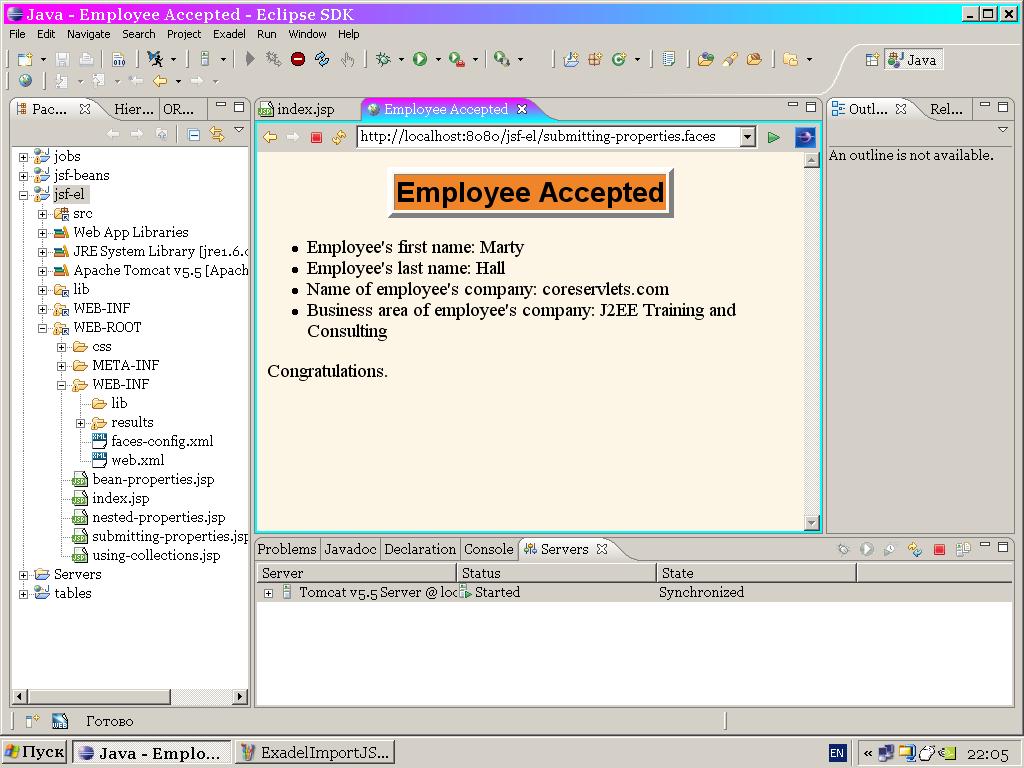Click the green Go arrow next to URL
Screen dimensions: 1024x768
pos(774,137)
